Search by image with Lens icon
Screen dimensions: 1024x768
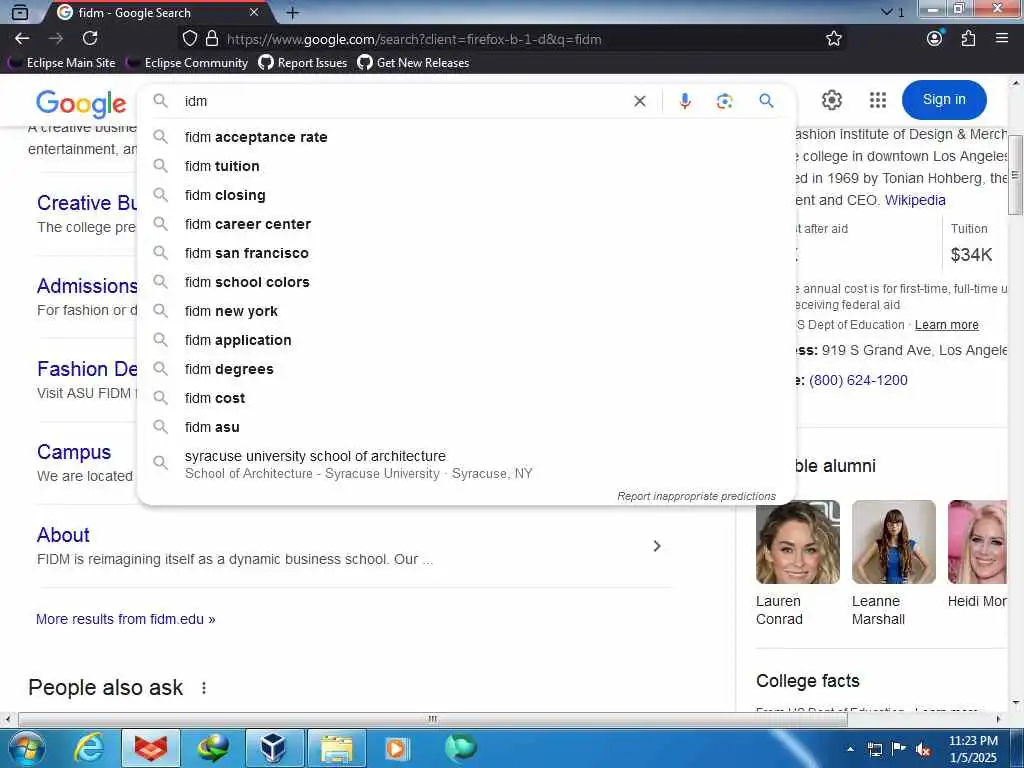click(x=724, y=101)
